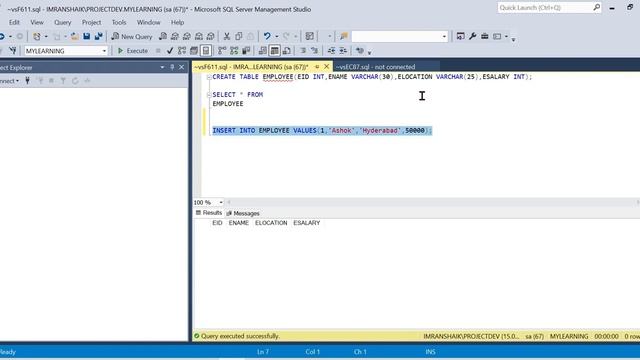Open the View menu

click(x=37, y=22)
